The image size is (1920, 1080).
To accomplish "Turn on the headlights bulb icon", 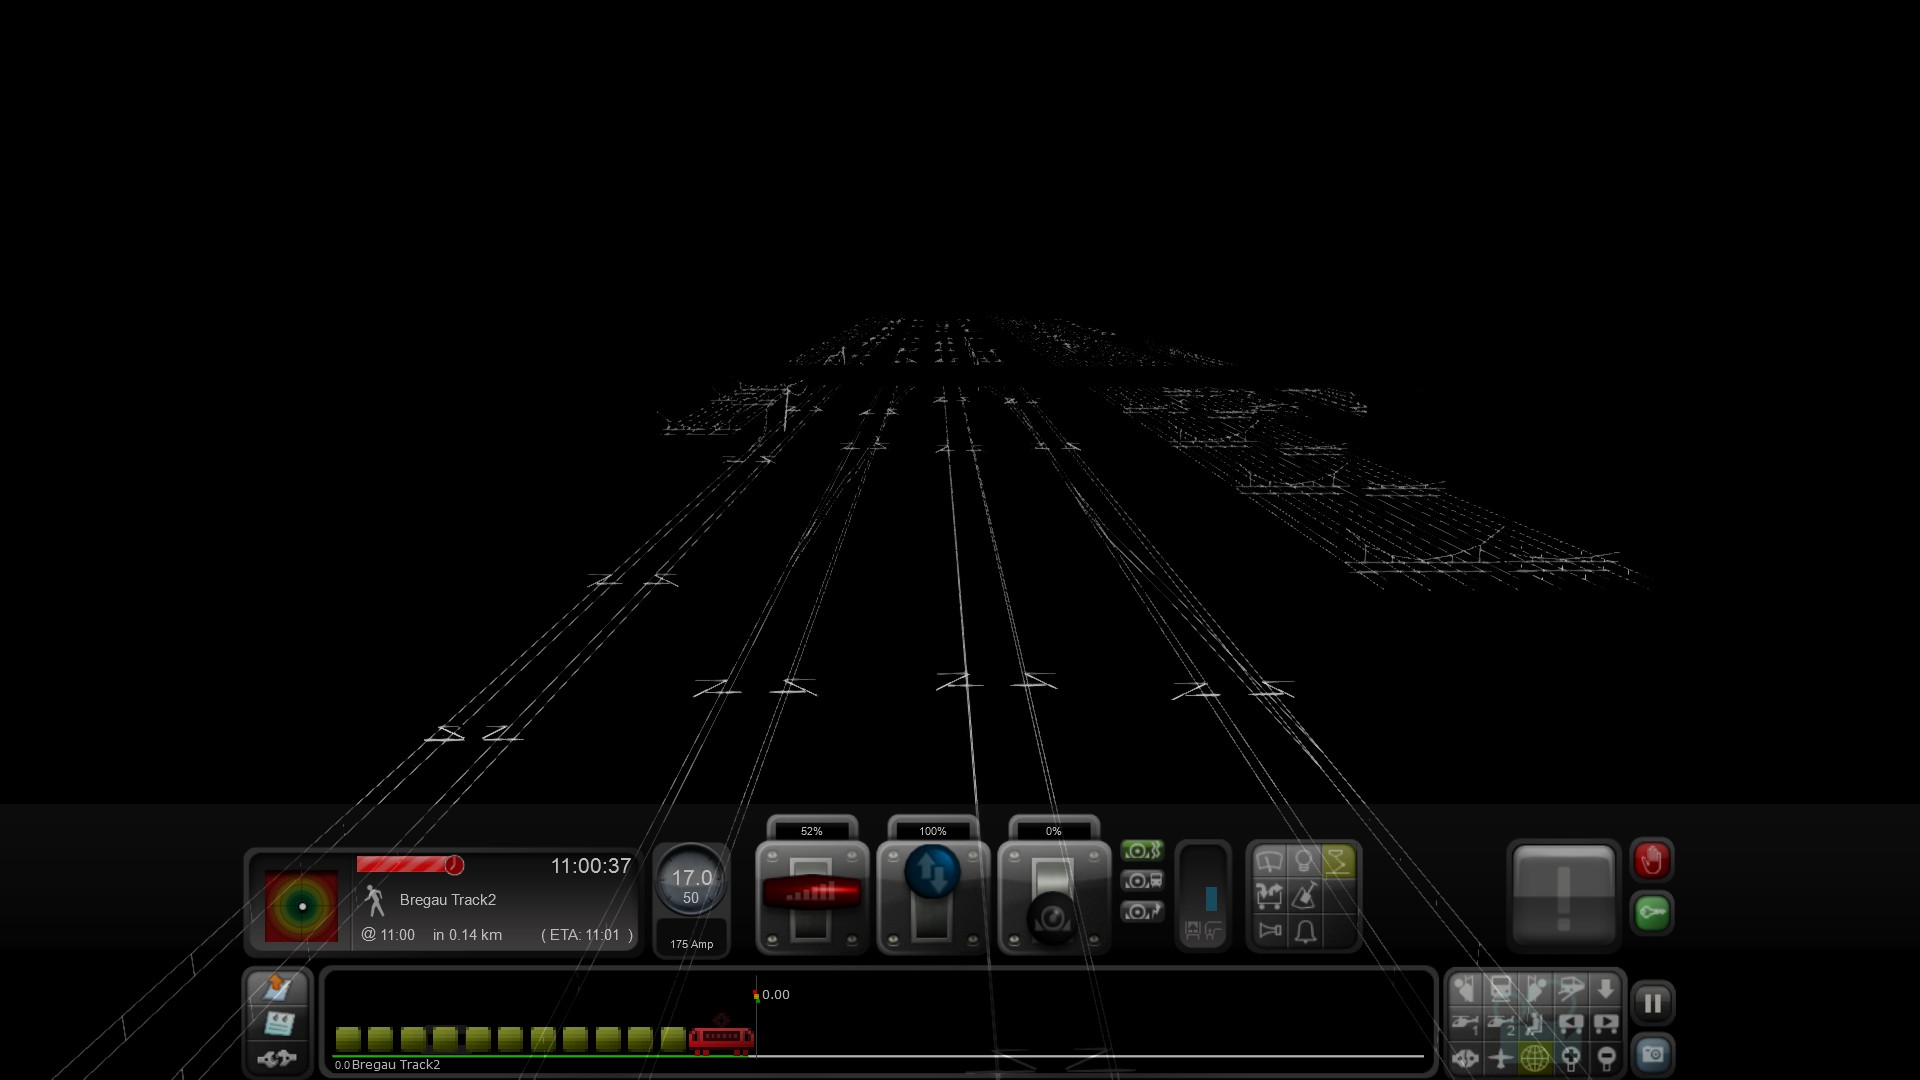I will tap(1304, 862).
